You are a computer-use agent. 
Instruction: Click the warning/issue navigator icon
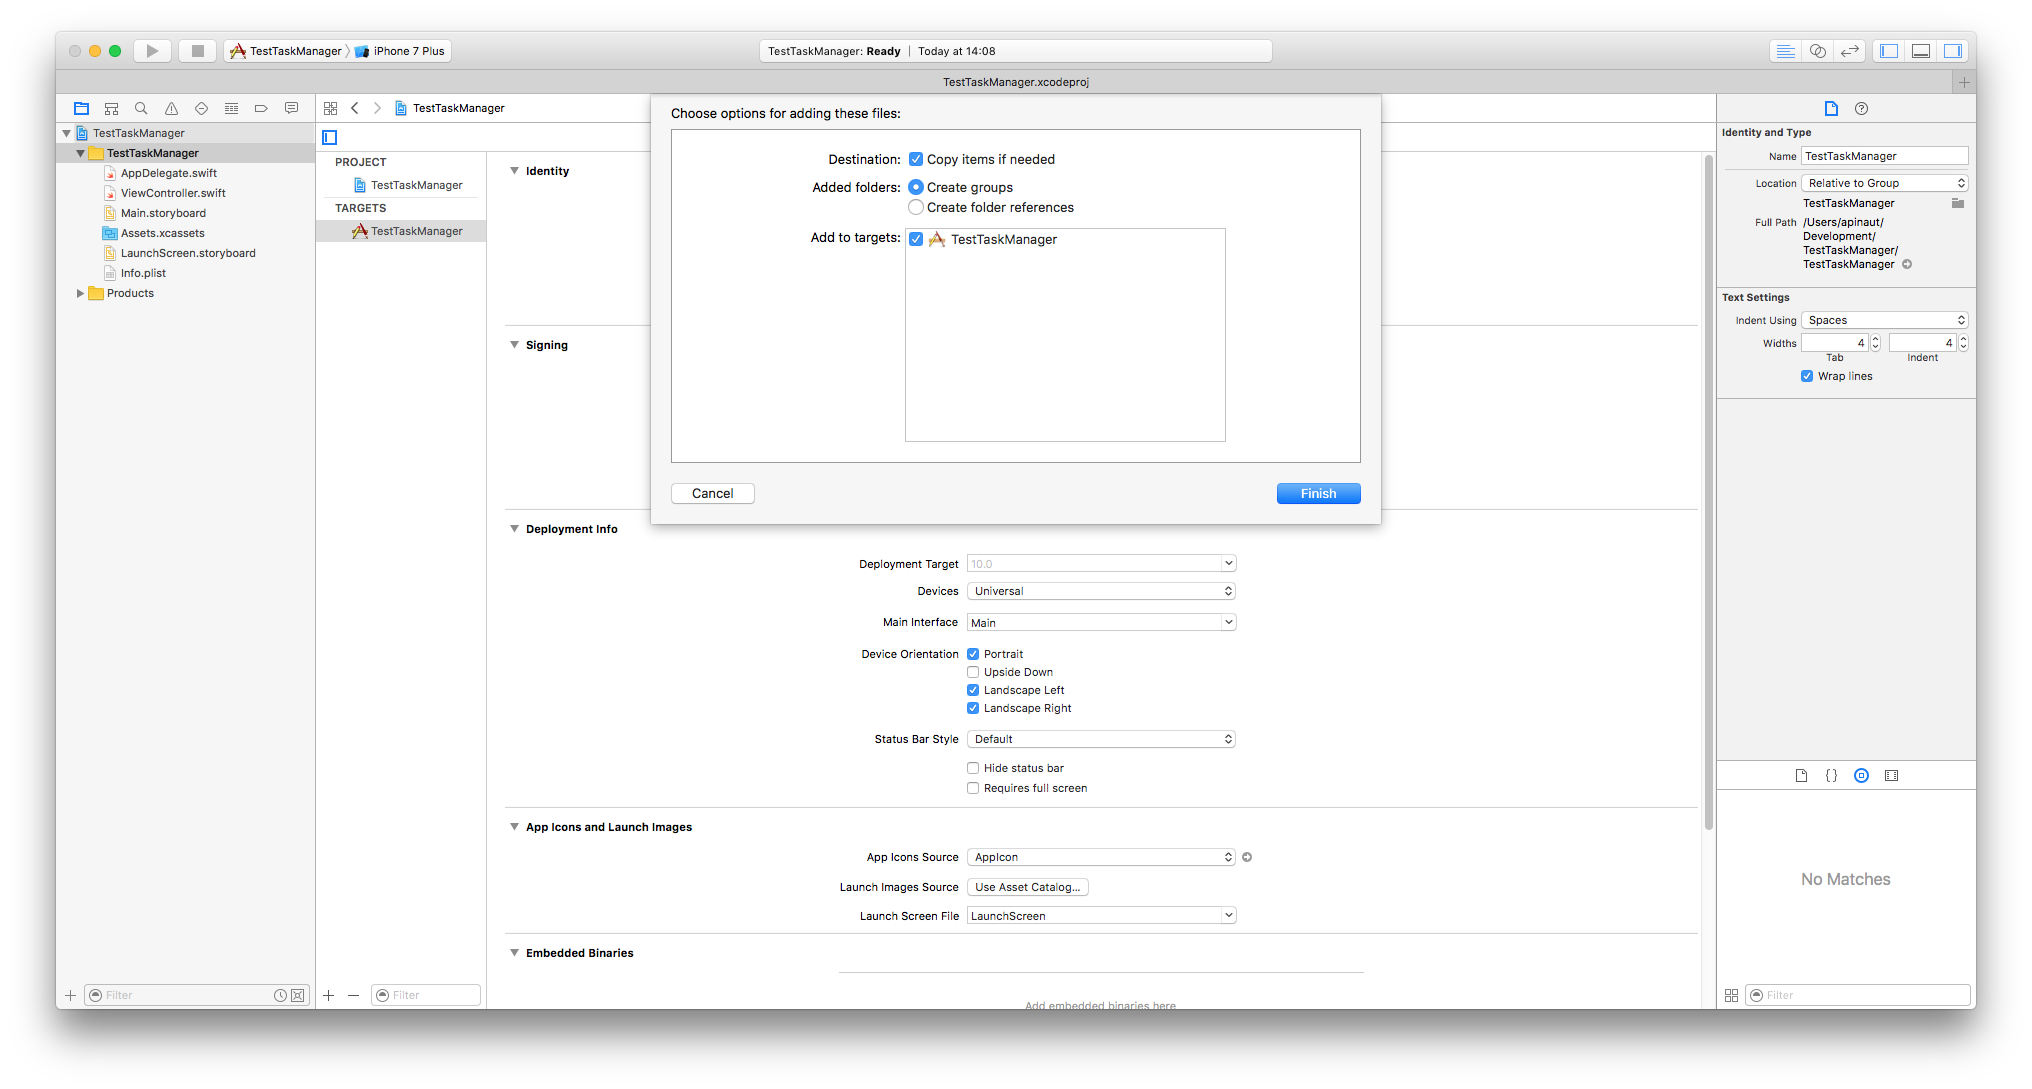(x=171, y=108)
